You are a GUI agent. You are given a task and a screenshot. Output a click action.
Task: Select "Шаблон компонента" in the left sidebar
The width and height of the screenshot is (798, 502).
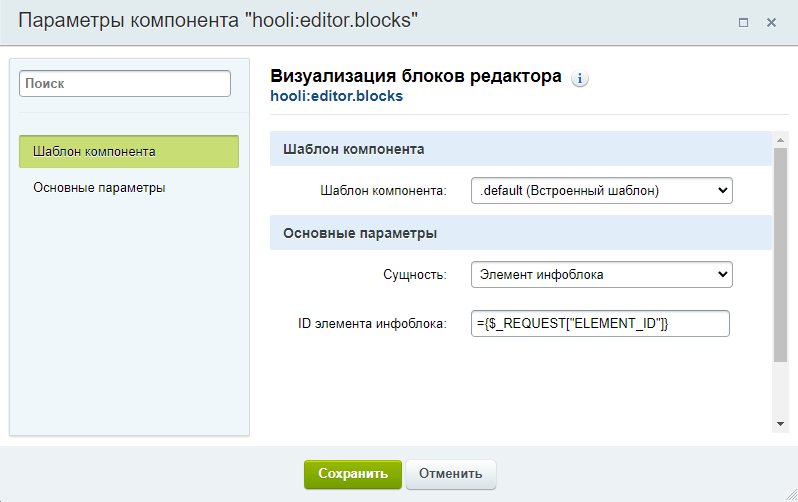tap(129, 152)
